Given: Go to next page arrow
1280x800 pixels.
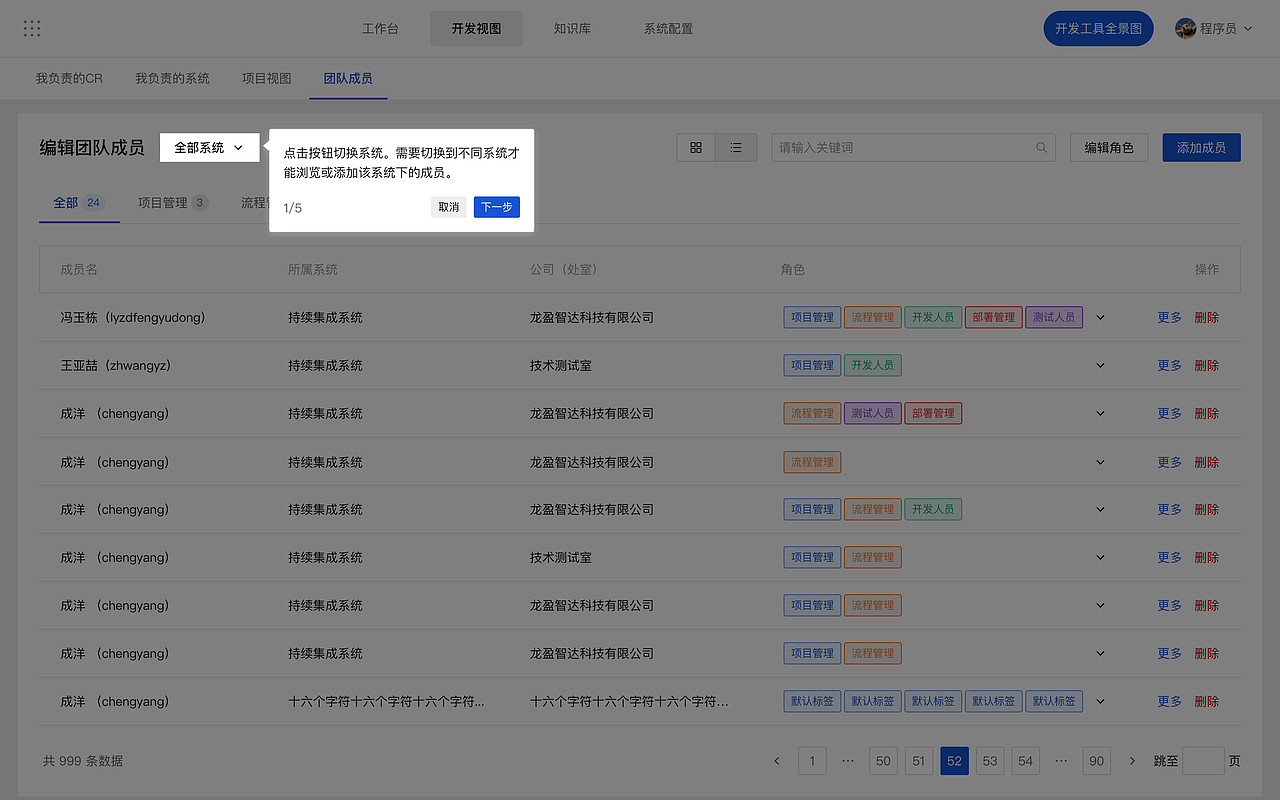Looking at the screenshot, I should (x=1131, y=761).
